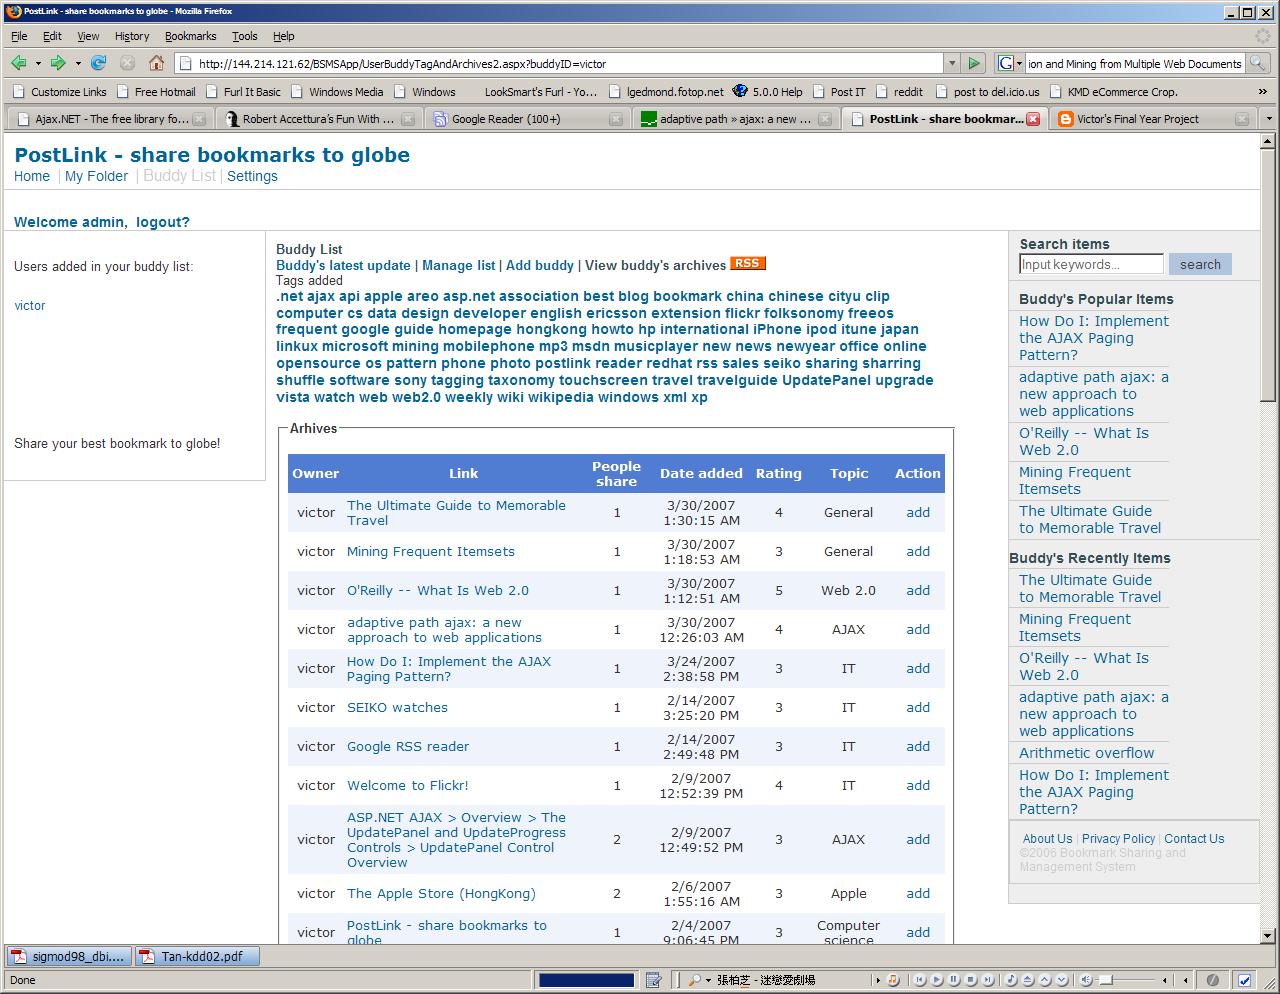This screenshot has width=1280, height=994.
Task: Open the Bookmarks menu
Action: [x=190, y=36]
